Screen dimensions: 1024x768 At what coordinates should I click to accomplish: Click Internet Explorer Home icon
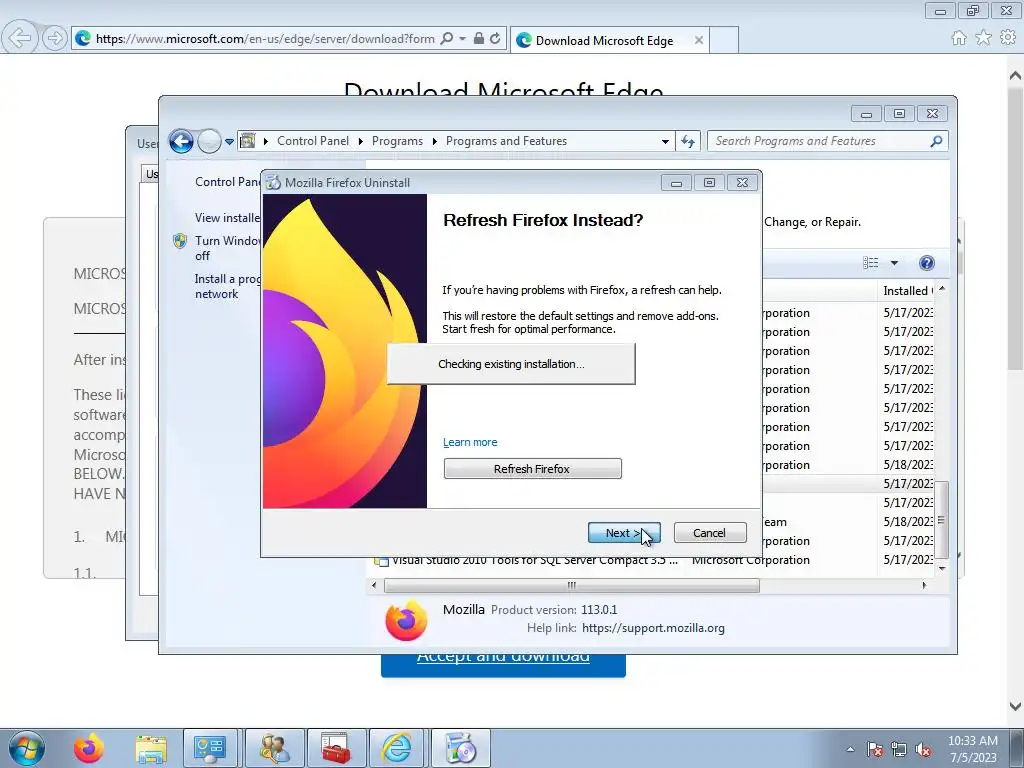(x=959, y=38)
